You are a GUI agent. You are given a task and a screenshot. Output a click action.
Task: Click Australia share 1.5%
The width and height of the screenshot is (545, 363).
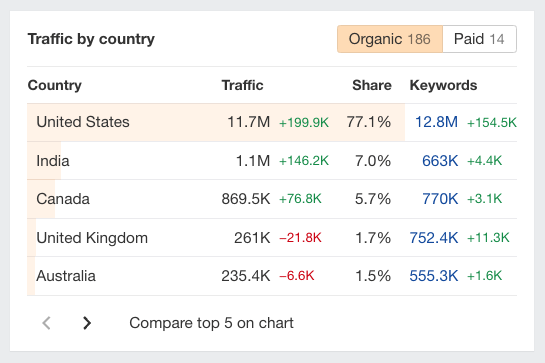tap(373, 276)
